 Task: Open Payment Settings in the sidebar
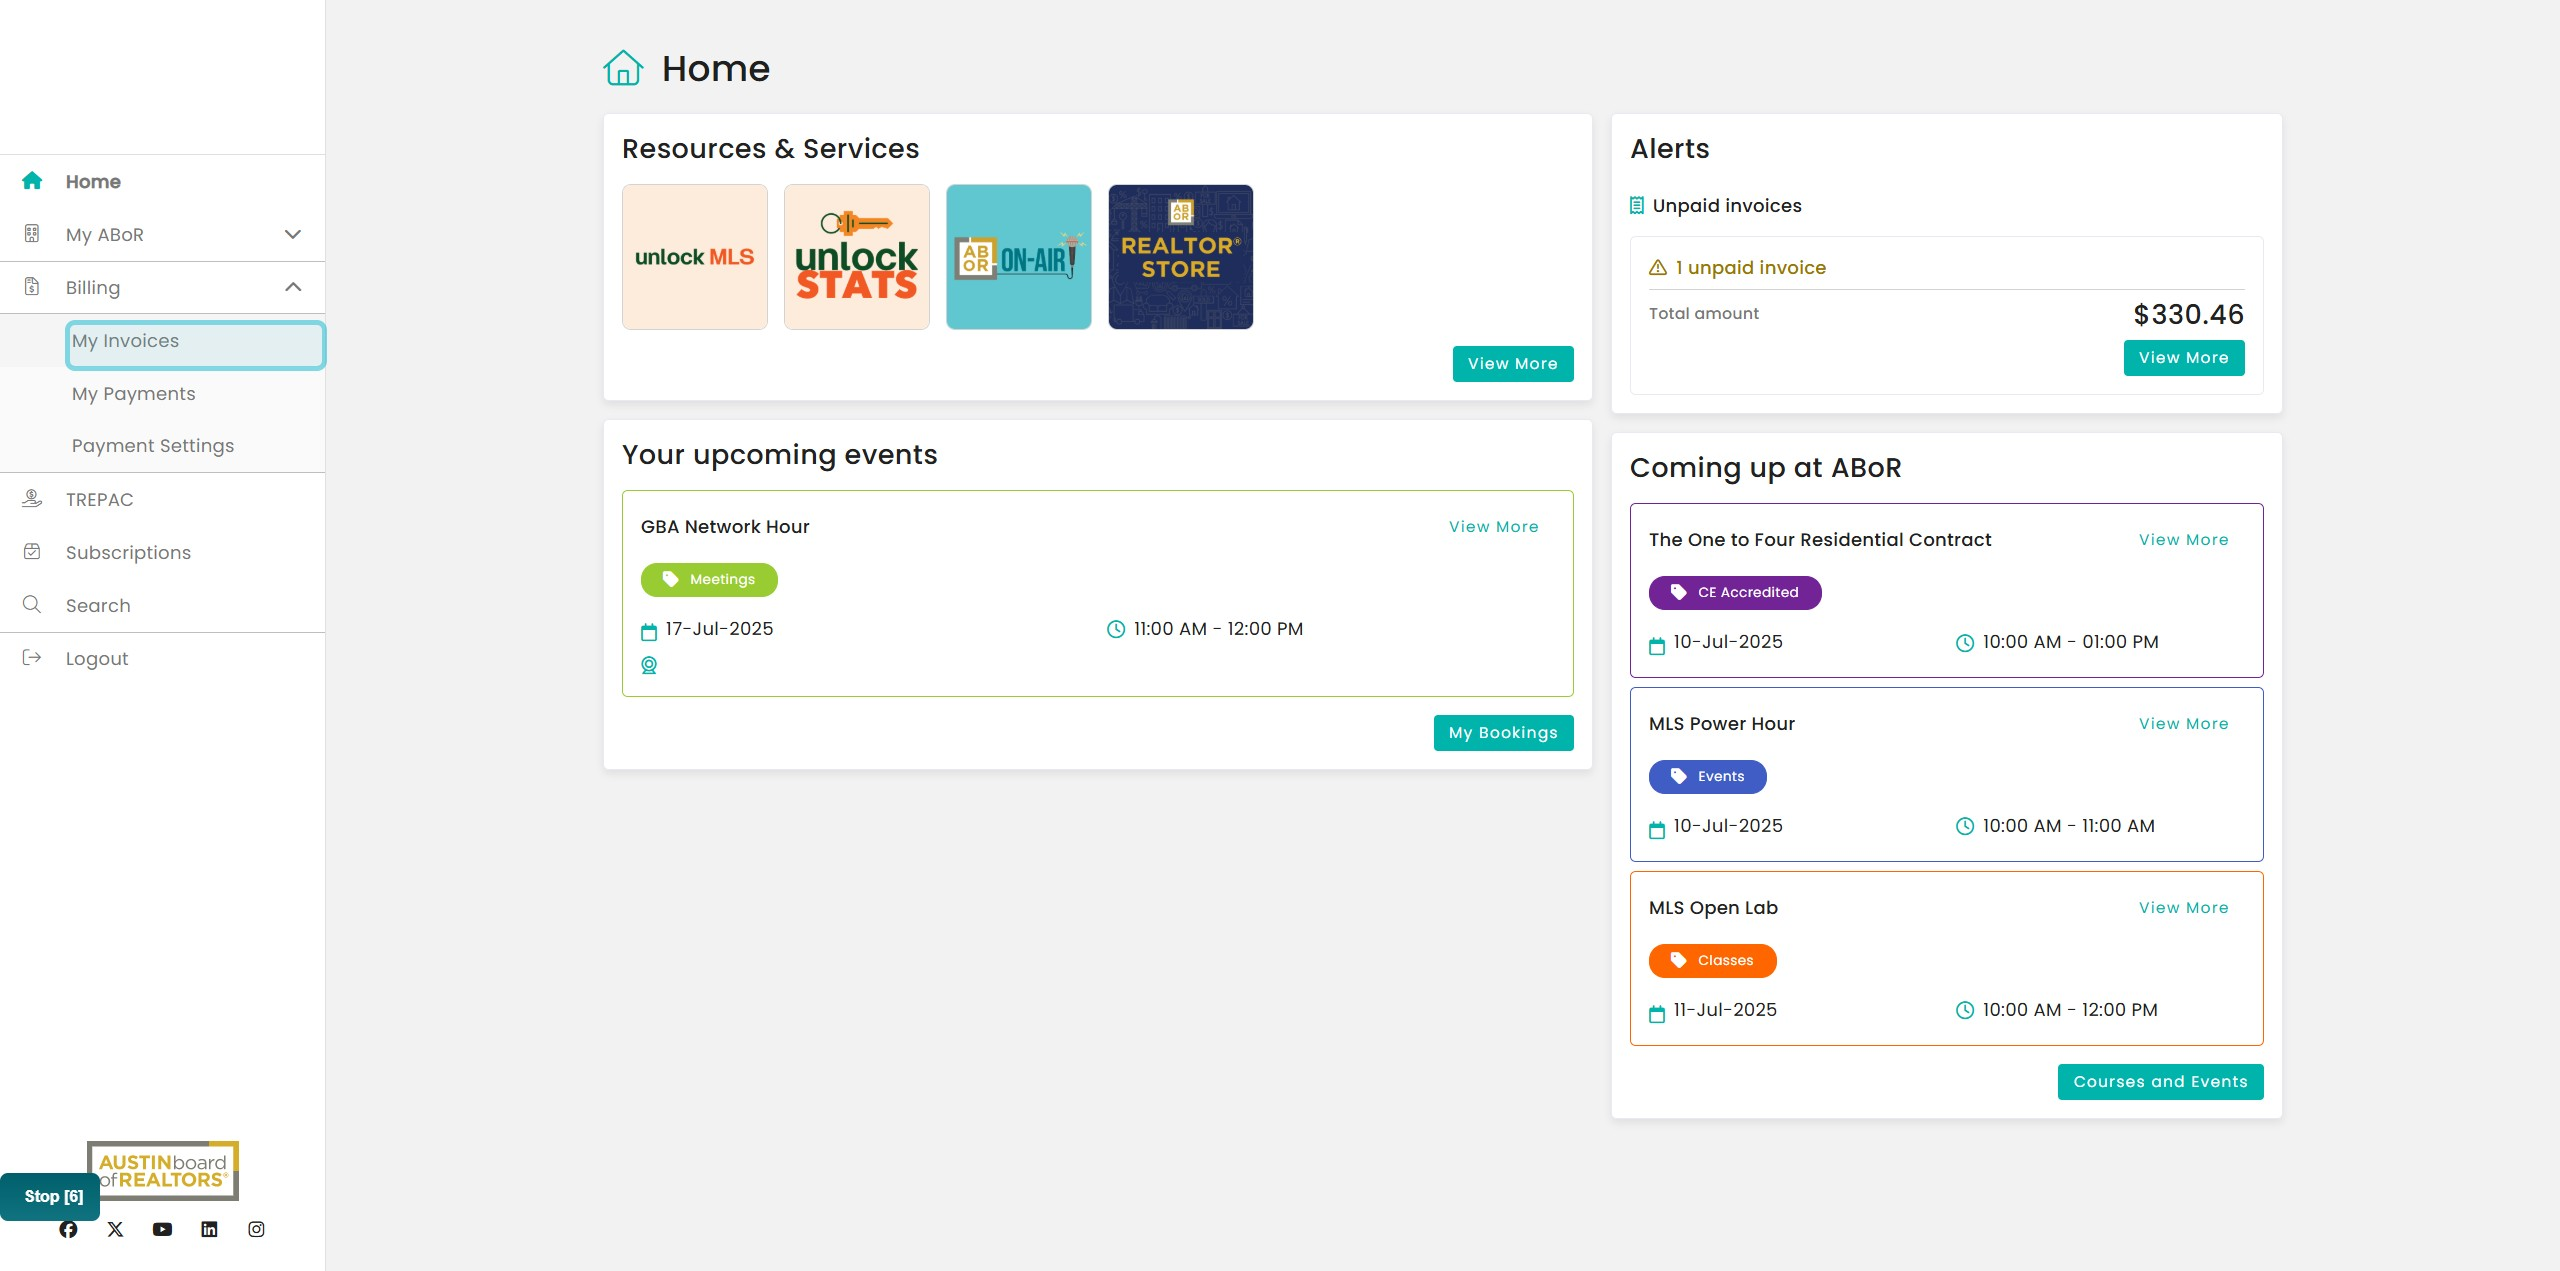153,446
